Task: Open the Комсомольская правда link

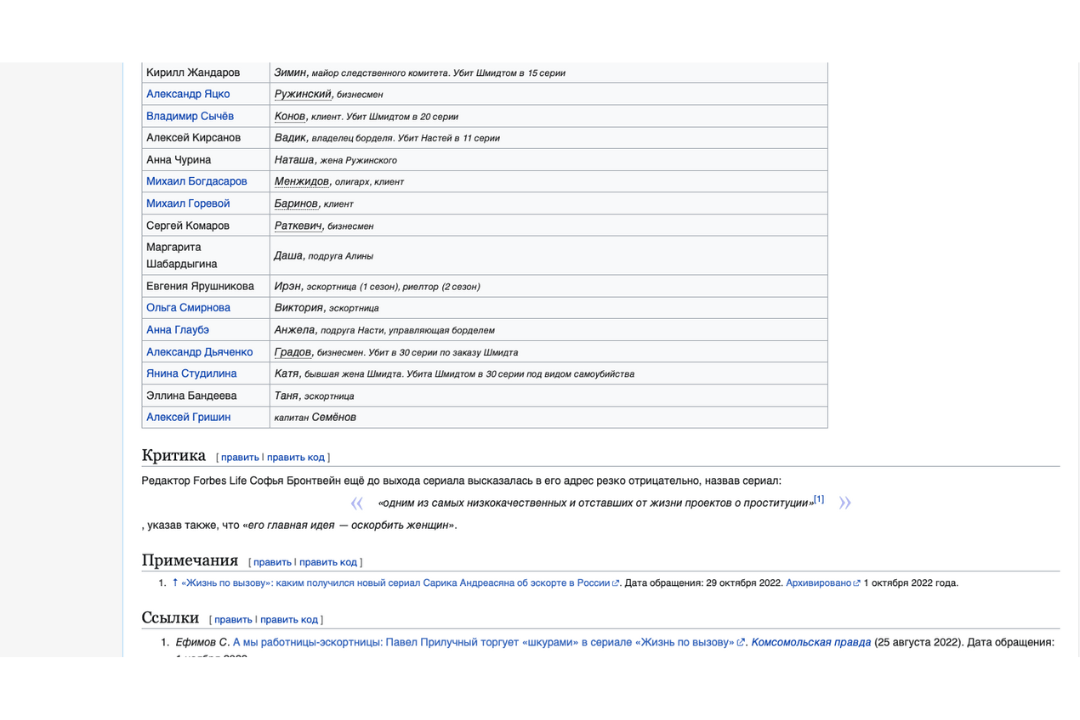Action: 811,642
